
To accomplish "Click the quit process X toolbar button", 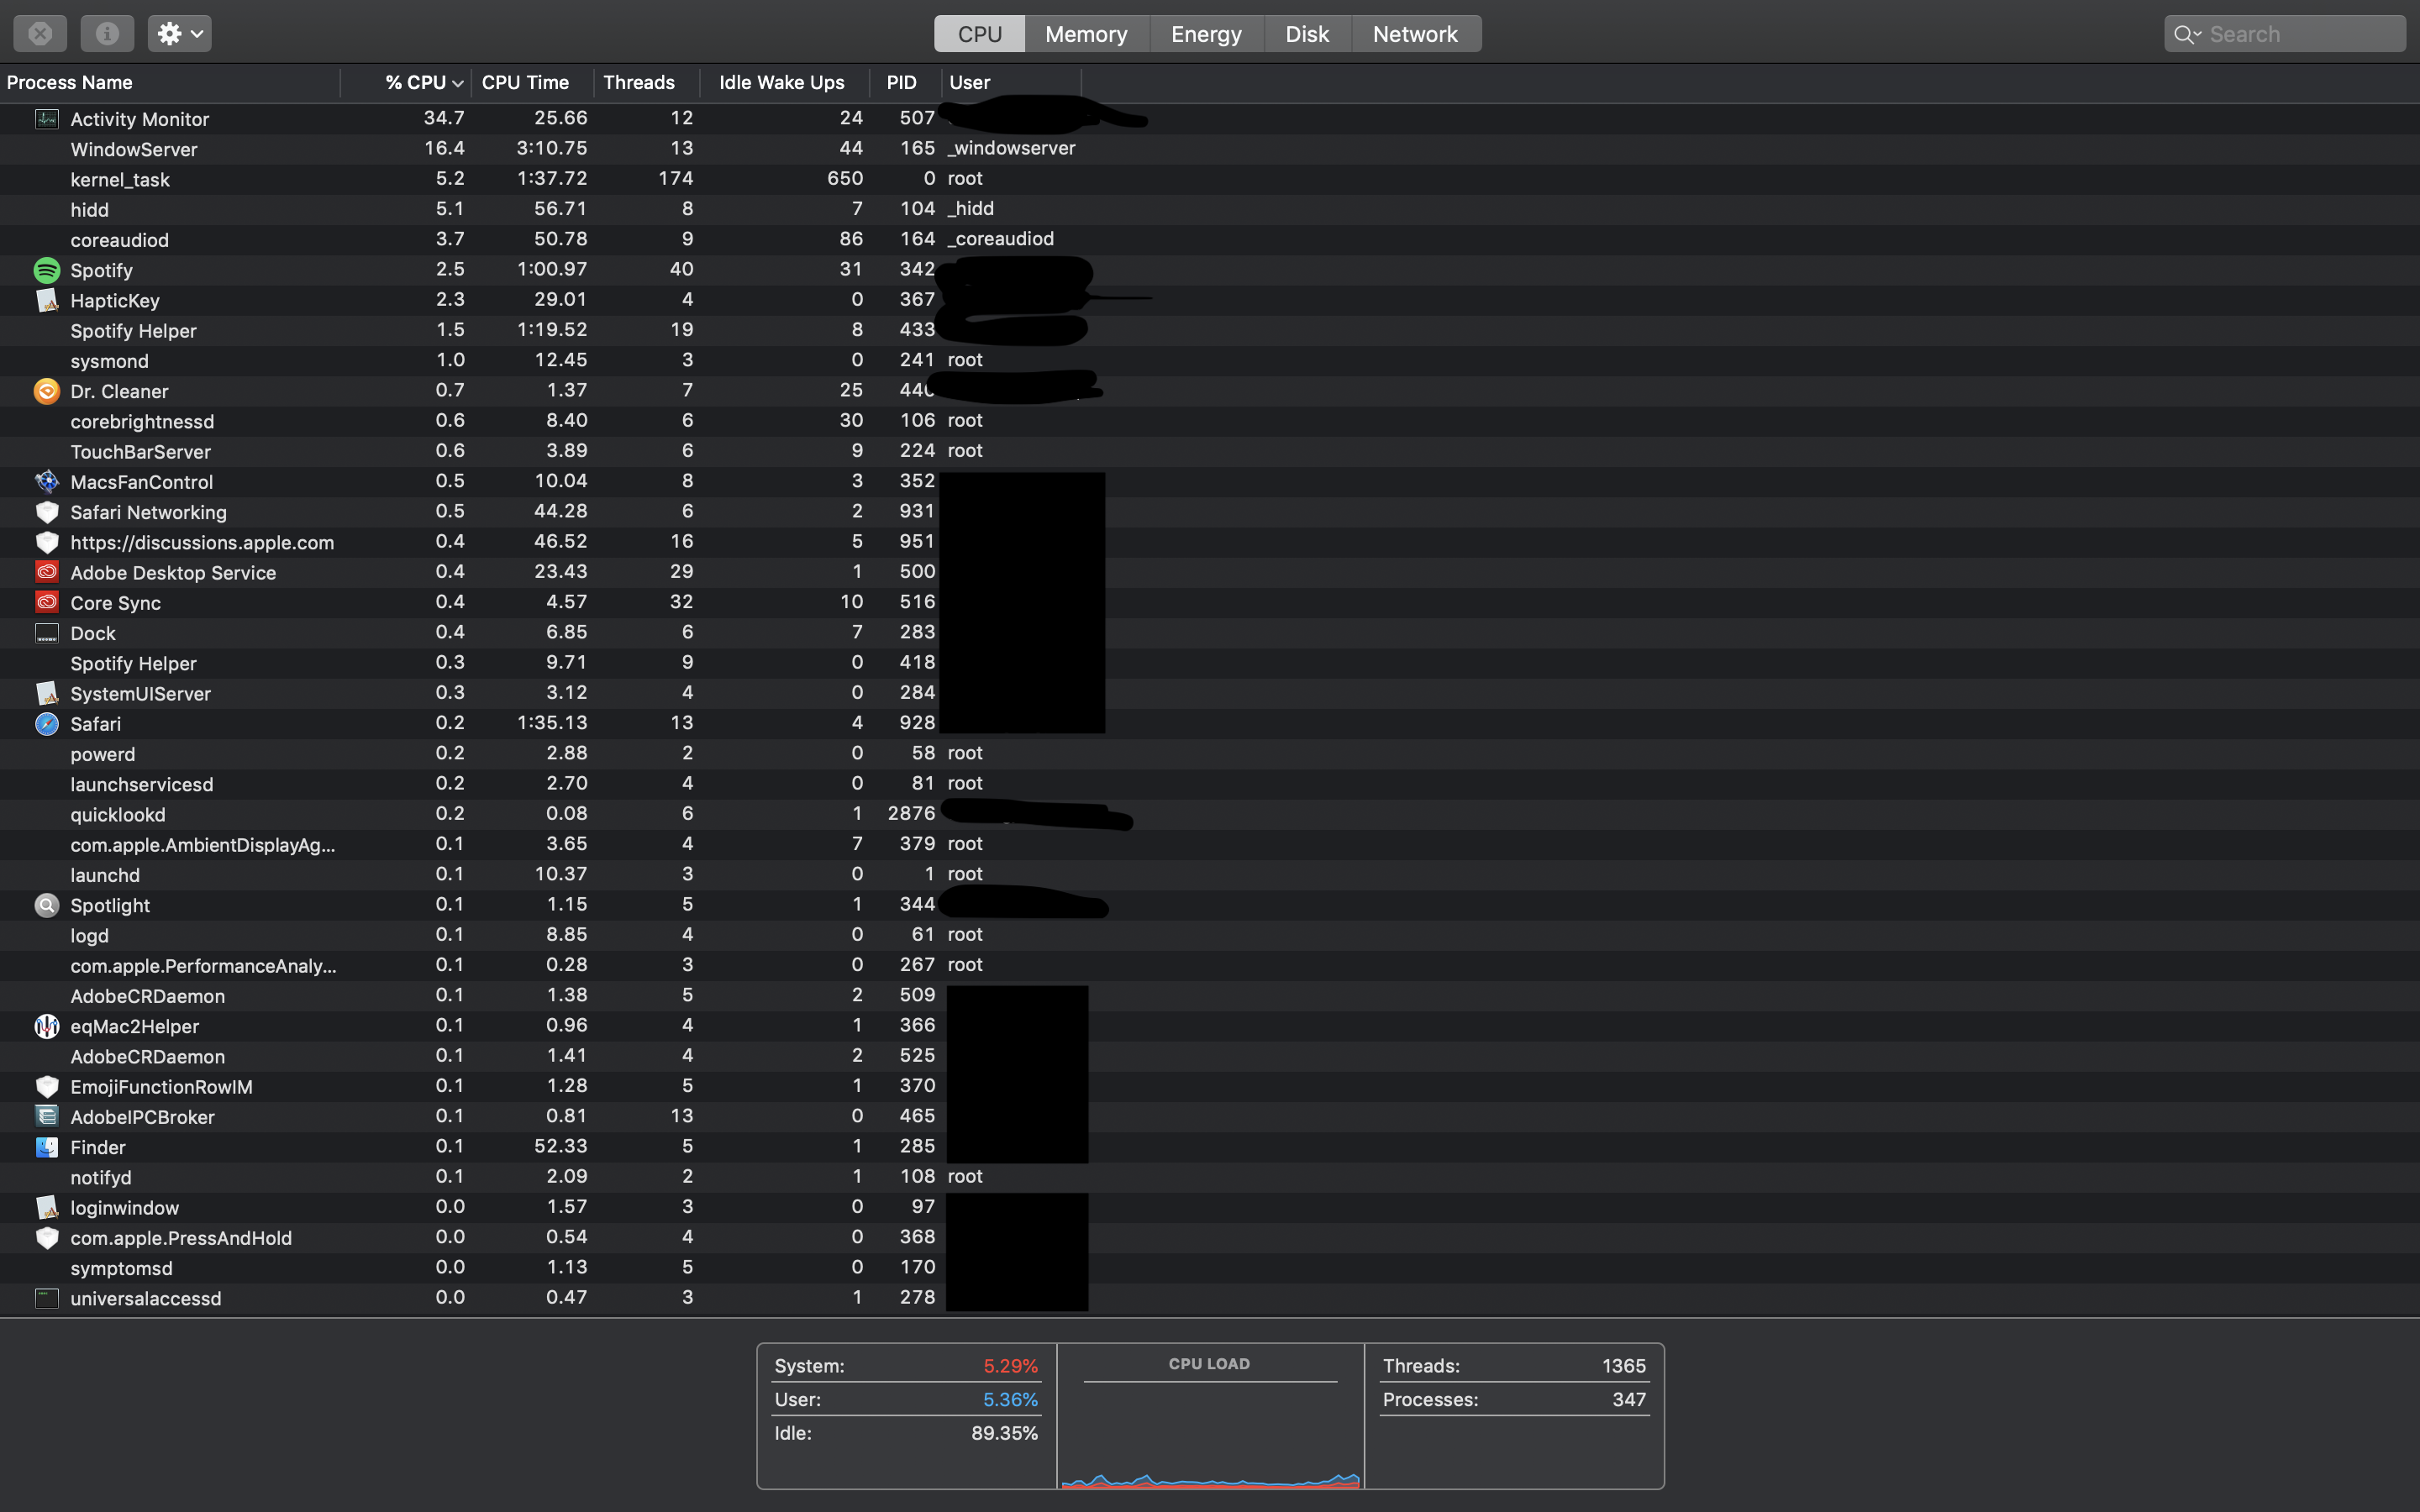I will [x=40, y=34].
